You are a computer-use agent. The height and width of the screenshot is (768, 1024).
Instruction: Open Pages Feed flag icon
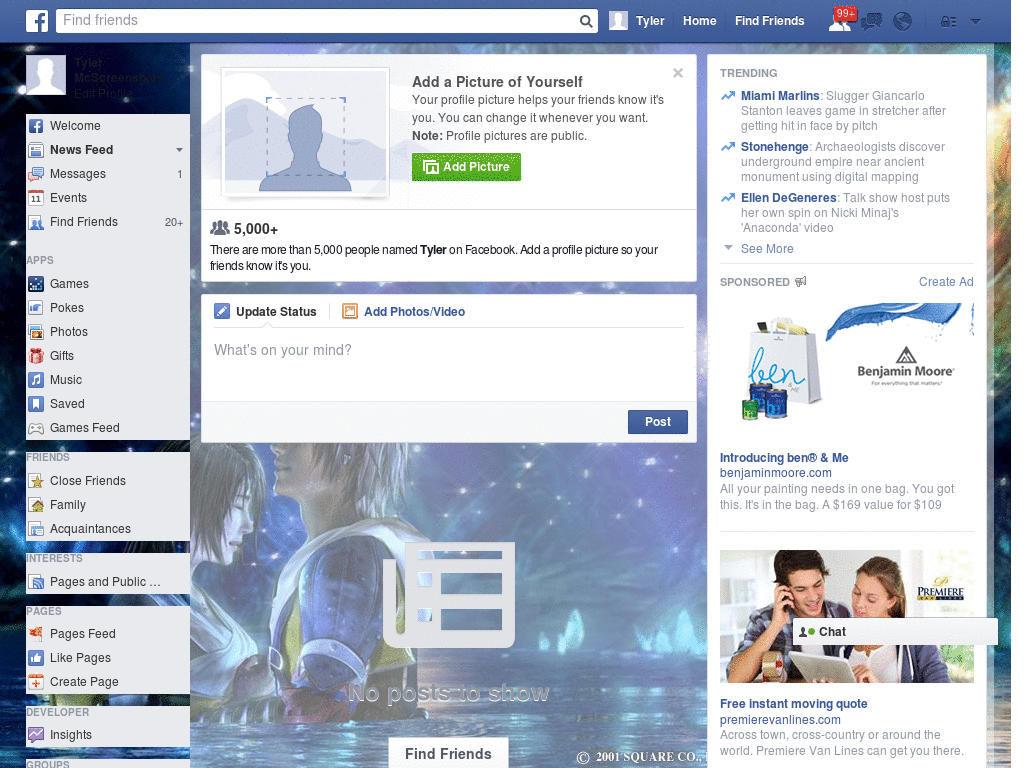tap(36, 633)
